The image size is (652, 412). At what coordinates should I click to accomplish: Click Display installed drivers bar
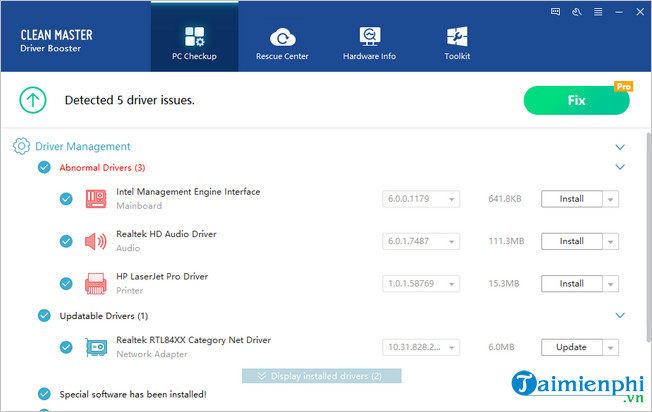click(321, 376)
